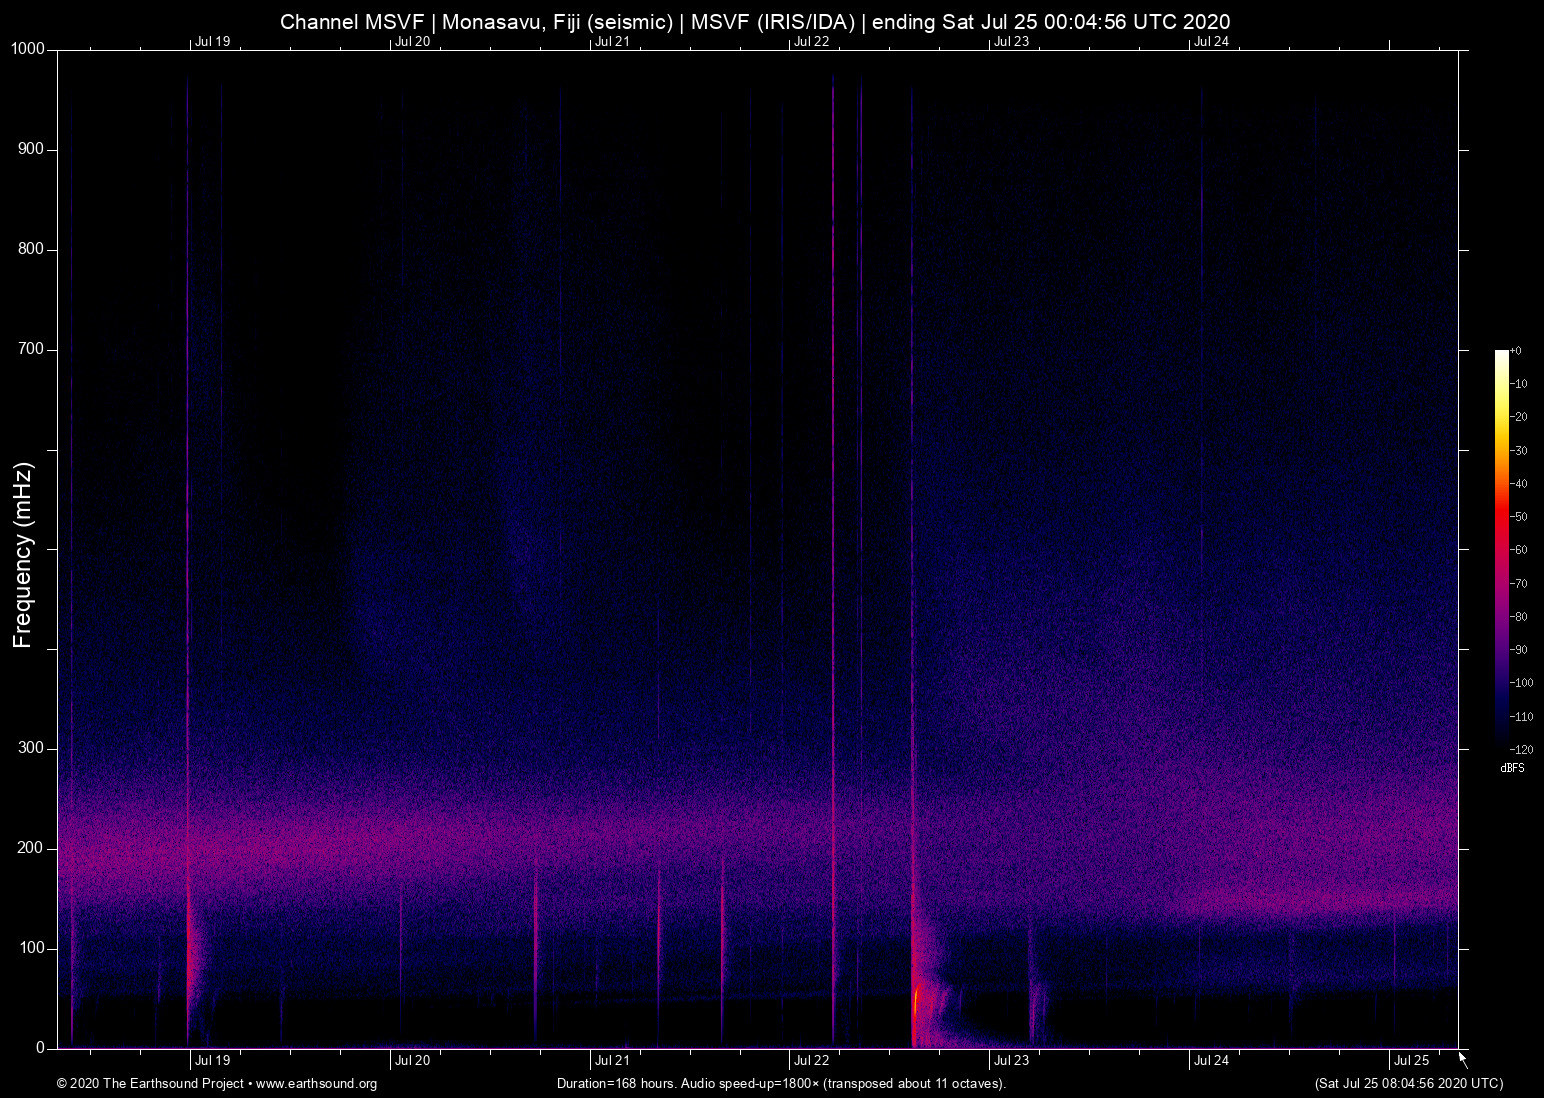
Task: Click the Jul 19 marker on the top axis
Action: point(212,41)
